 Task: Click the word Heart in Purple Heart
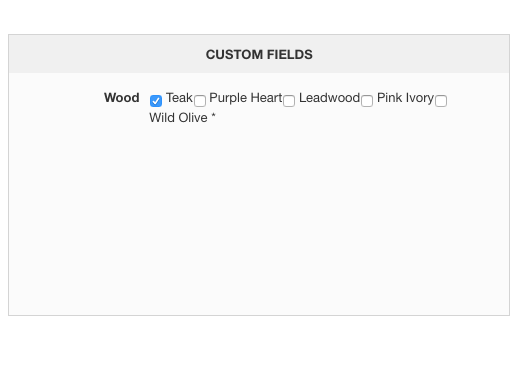[x=266, y=98]
